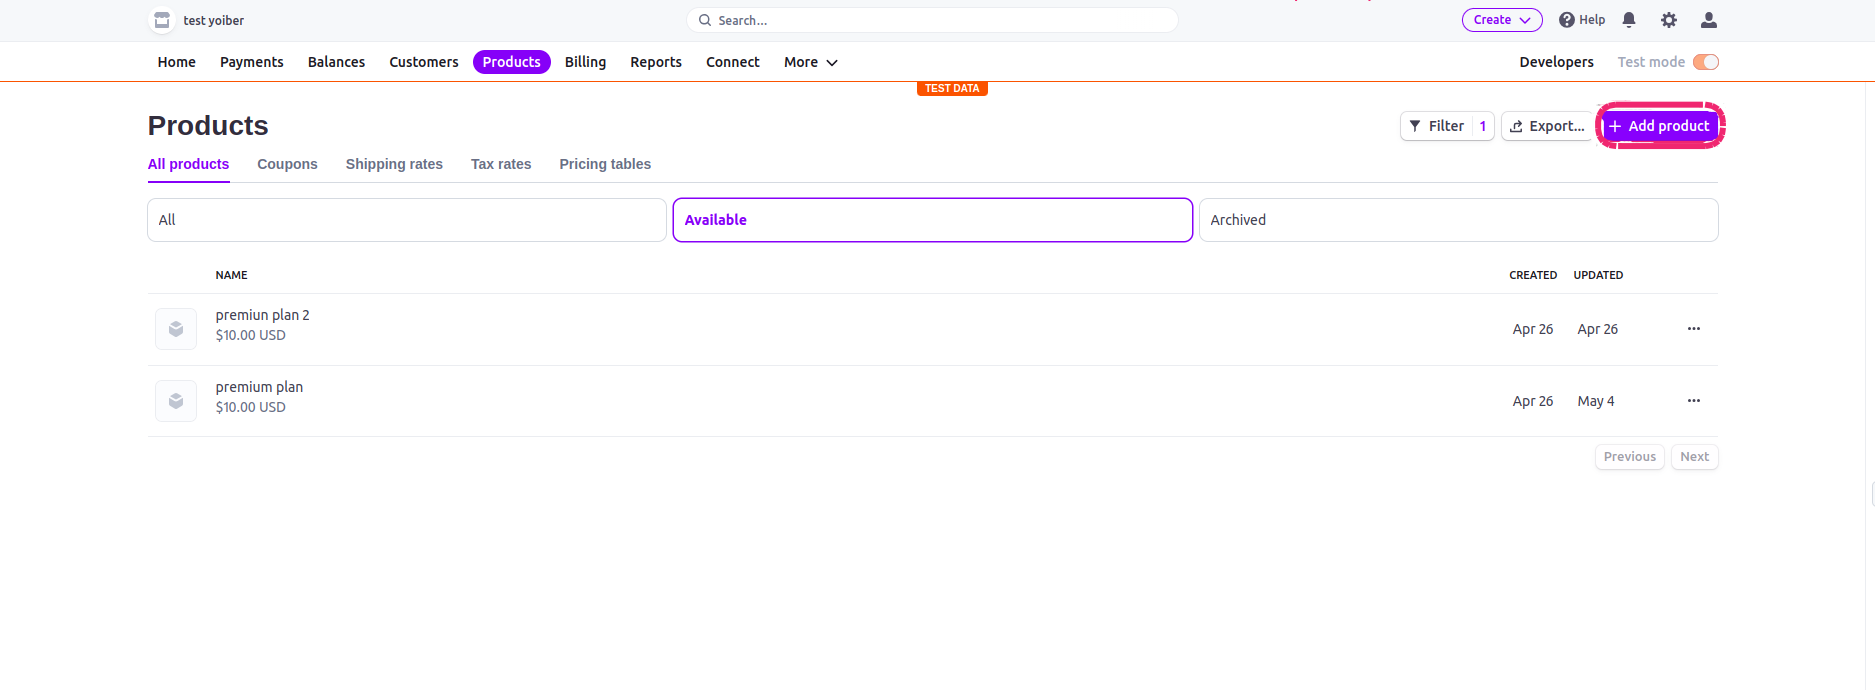Open the Payments section
Image resolution: width=1875 pixels, height=690 pixels.
252,62
